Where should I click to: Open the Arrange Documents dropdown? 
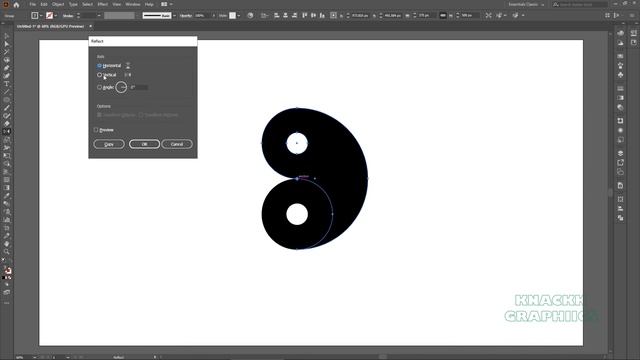pos(167,4)
